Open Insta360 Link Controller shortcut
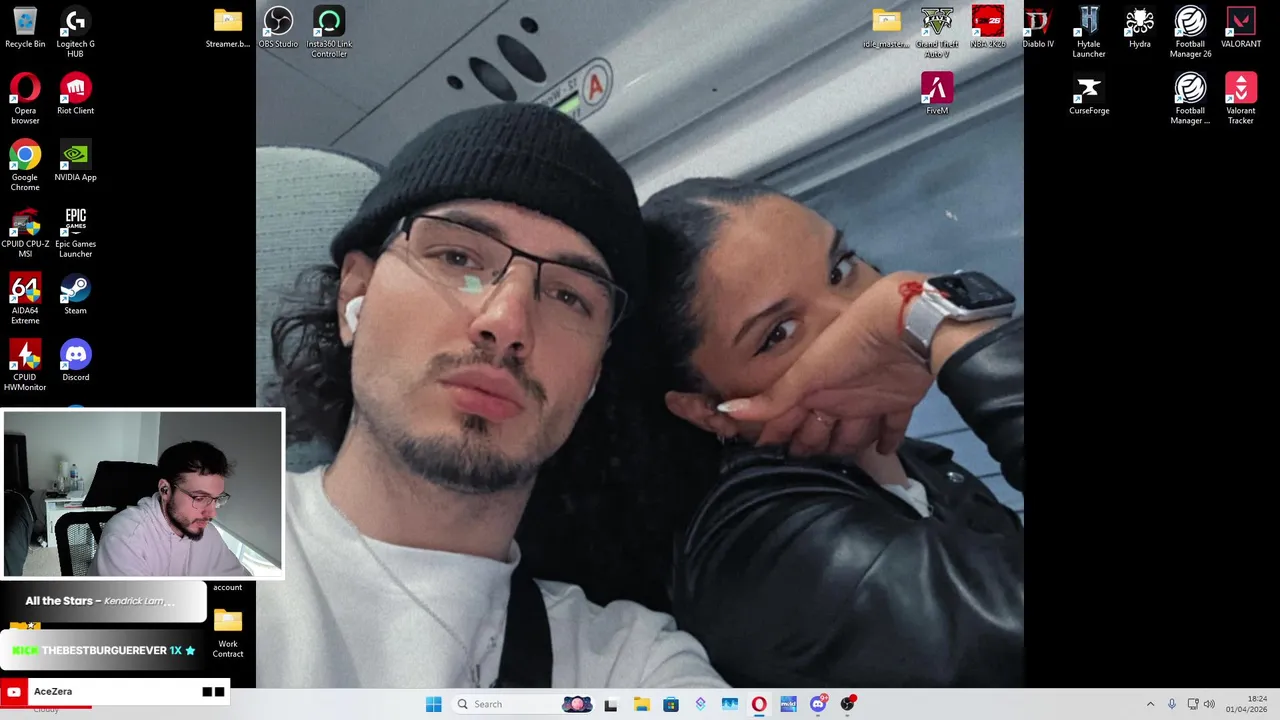Viewport: 1280px width, 720px height. point(329,33)
